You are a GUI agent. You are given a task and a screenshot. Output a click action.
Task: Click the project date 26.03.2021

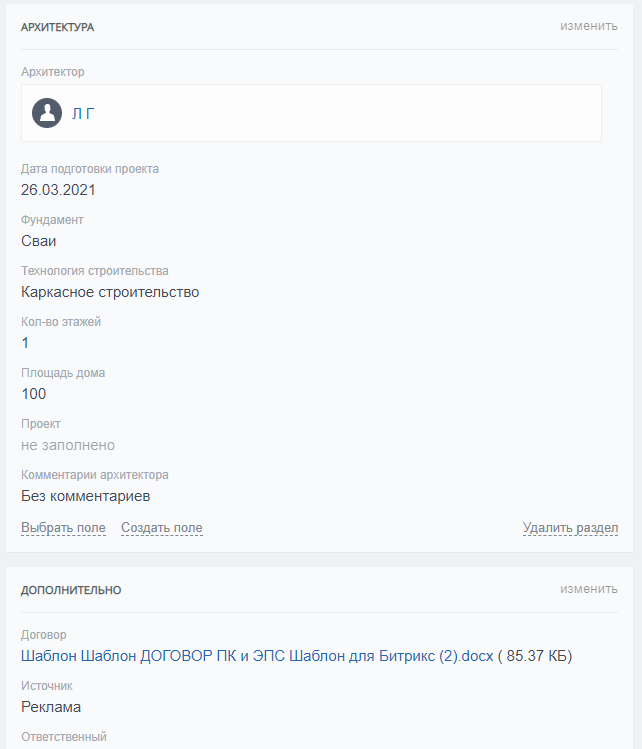pyautogui.click(x=58, y=190)
